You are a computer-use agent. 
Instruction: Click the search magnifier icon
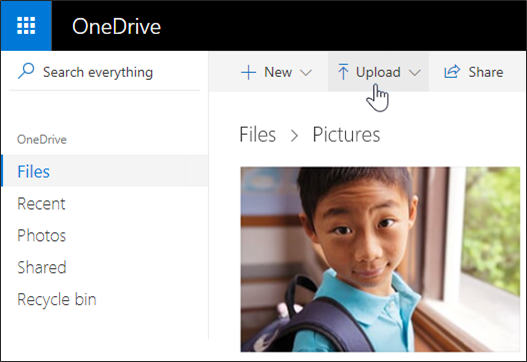(x=26, y=71)
